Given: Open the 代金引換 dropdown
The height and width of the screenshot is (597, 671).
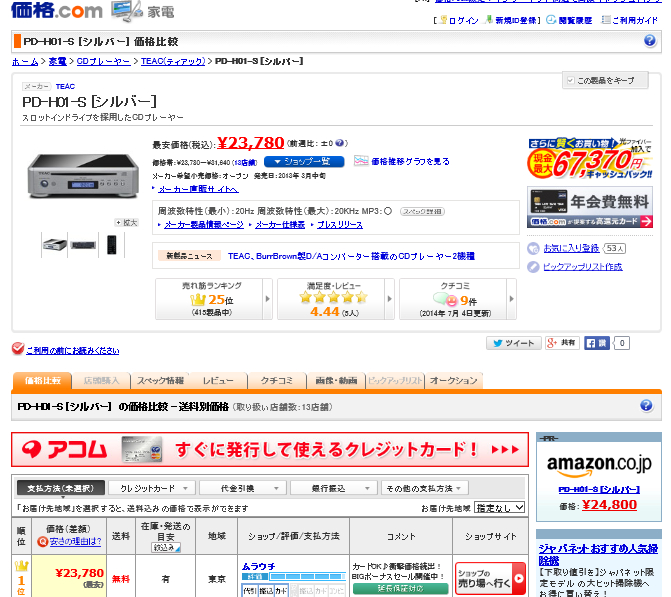Looking at the screenshot, I should tap(243, 488).
